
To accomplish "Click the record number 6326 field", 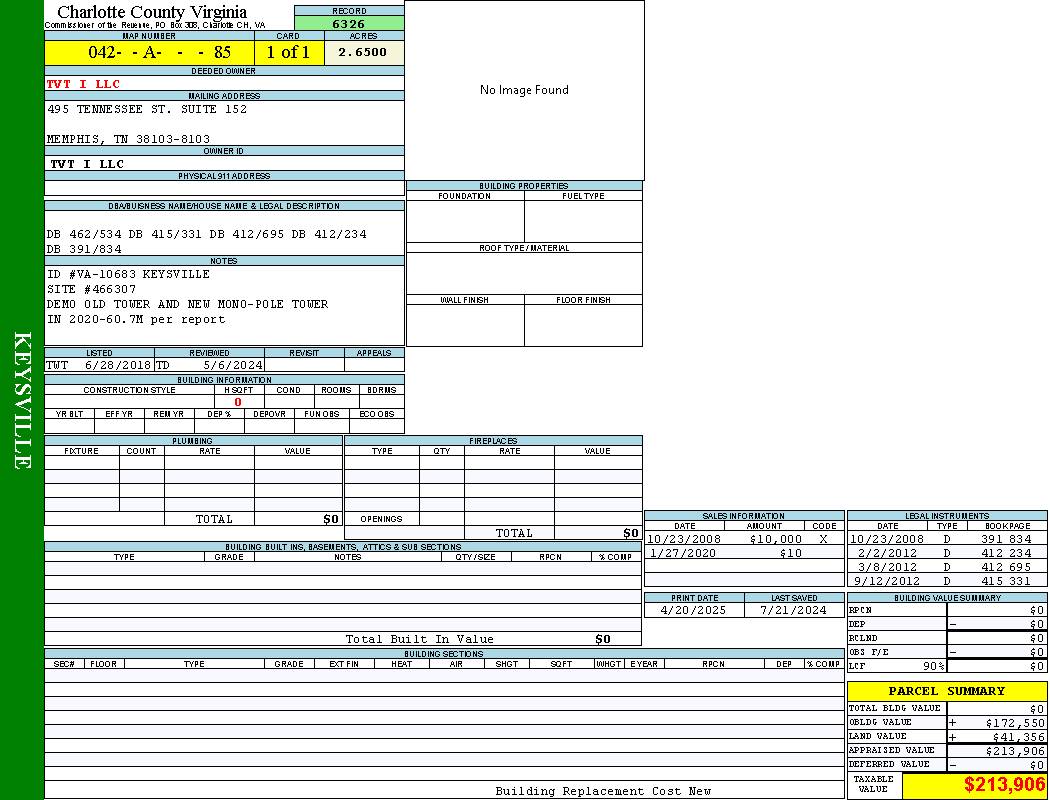I will 349,23.
